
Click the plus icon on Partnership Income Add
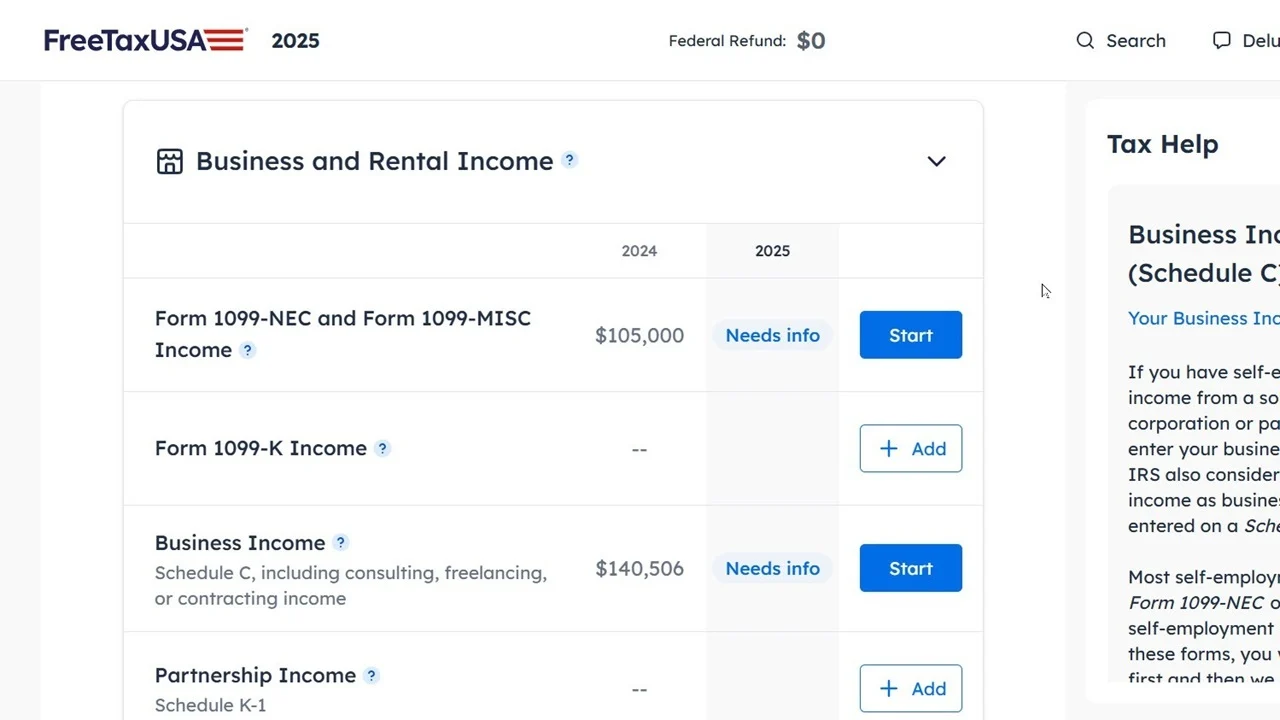click(888, 689)
